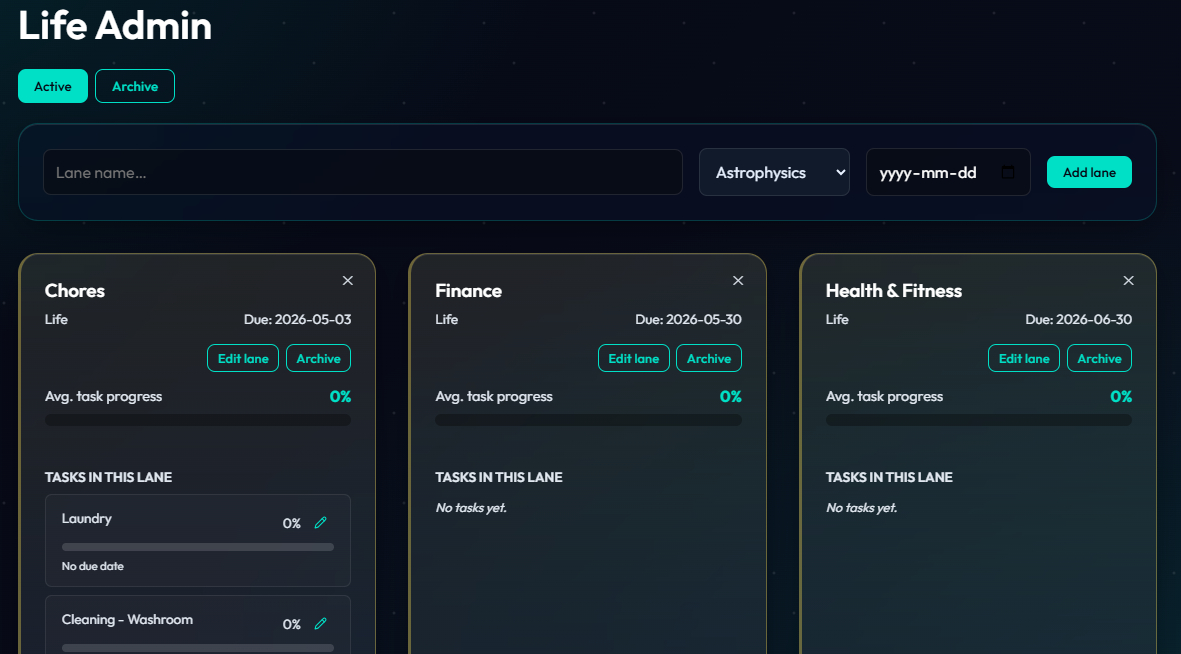Close the Finance lane with X icon
This screenshot has width=1181, height=654.
pos(738,280)
